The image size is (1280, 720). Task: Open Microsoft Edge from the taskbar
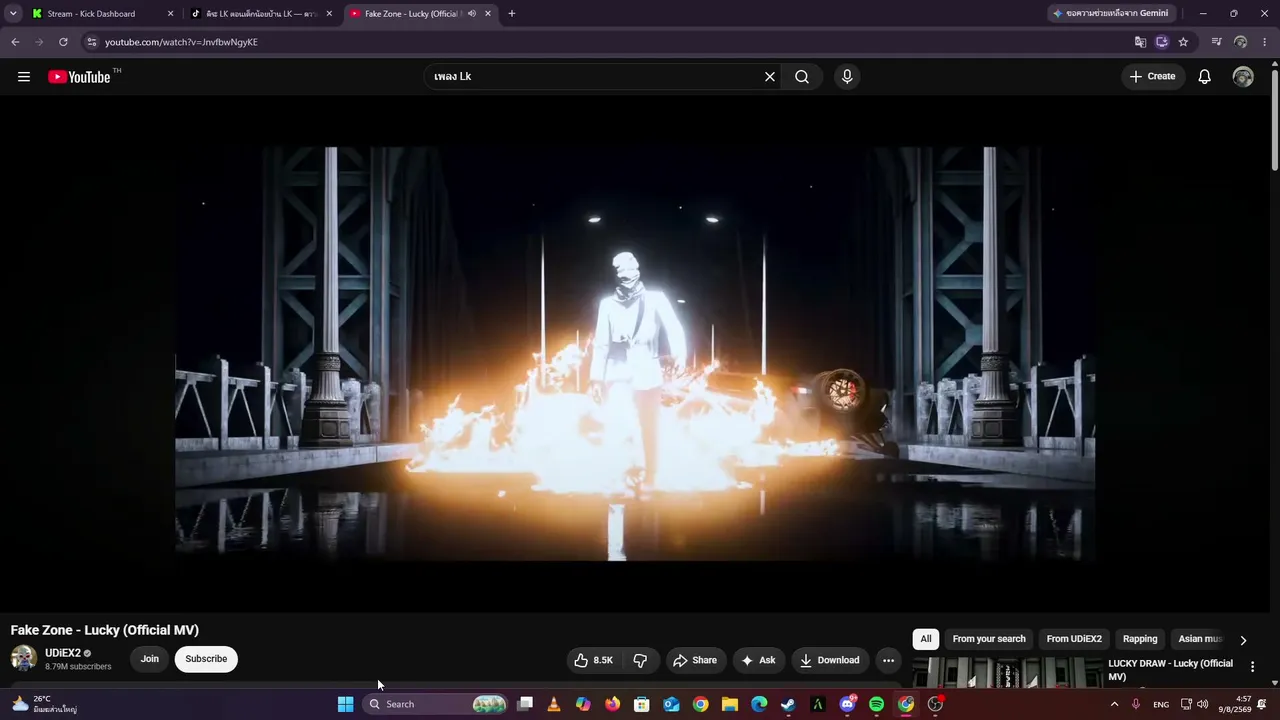[759, 704]
